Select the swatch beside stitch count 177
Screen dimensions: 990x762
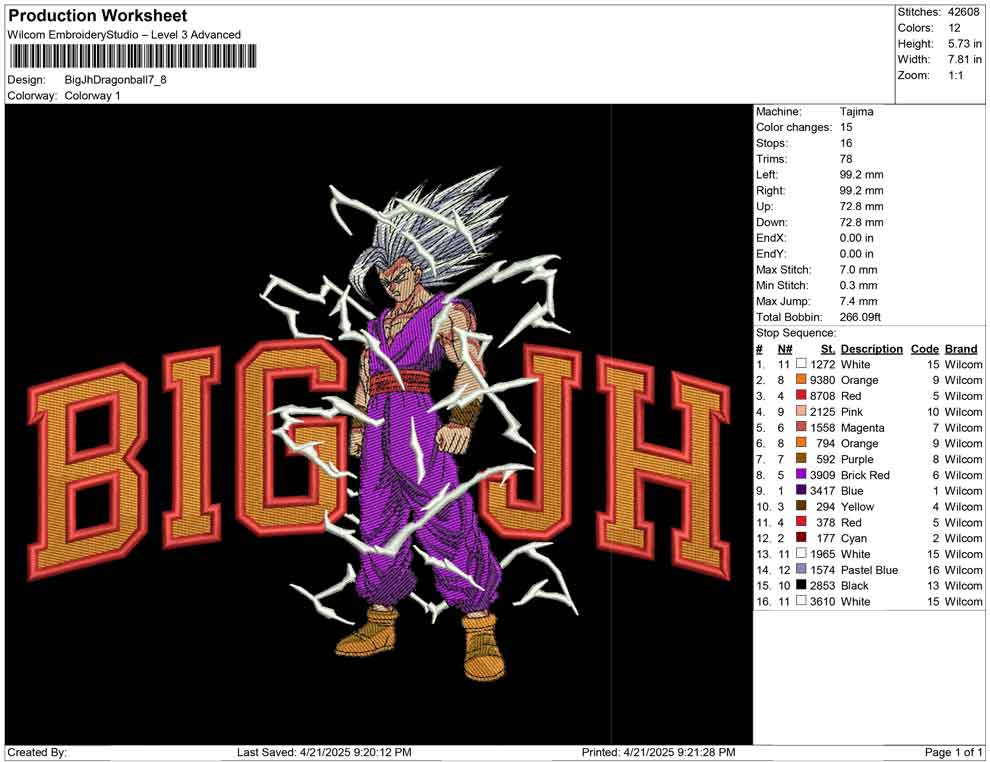click(x=801, y=537)
